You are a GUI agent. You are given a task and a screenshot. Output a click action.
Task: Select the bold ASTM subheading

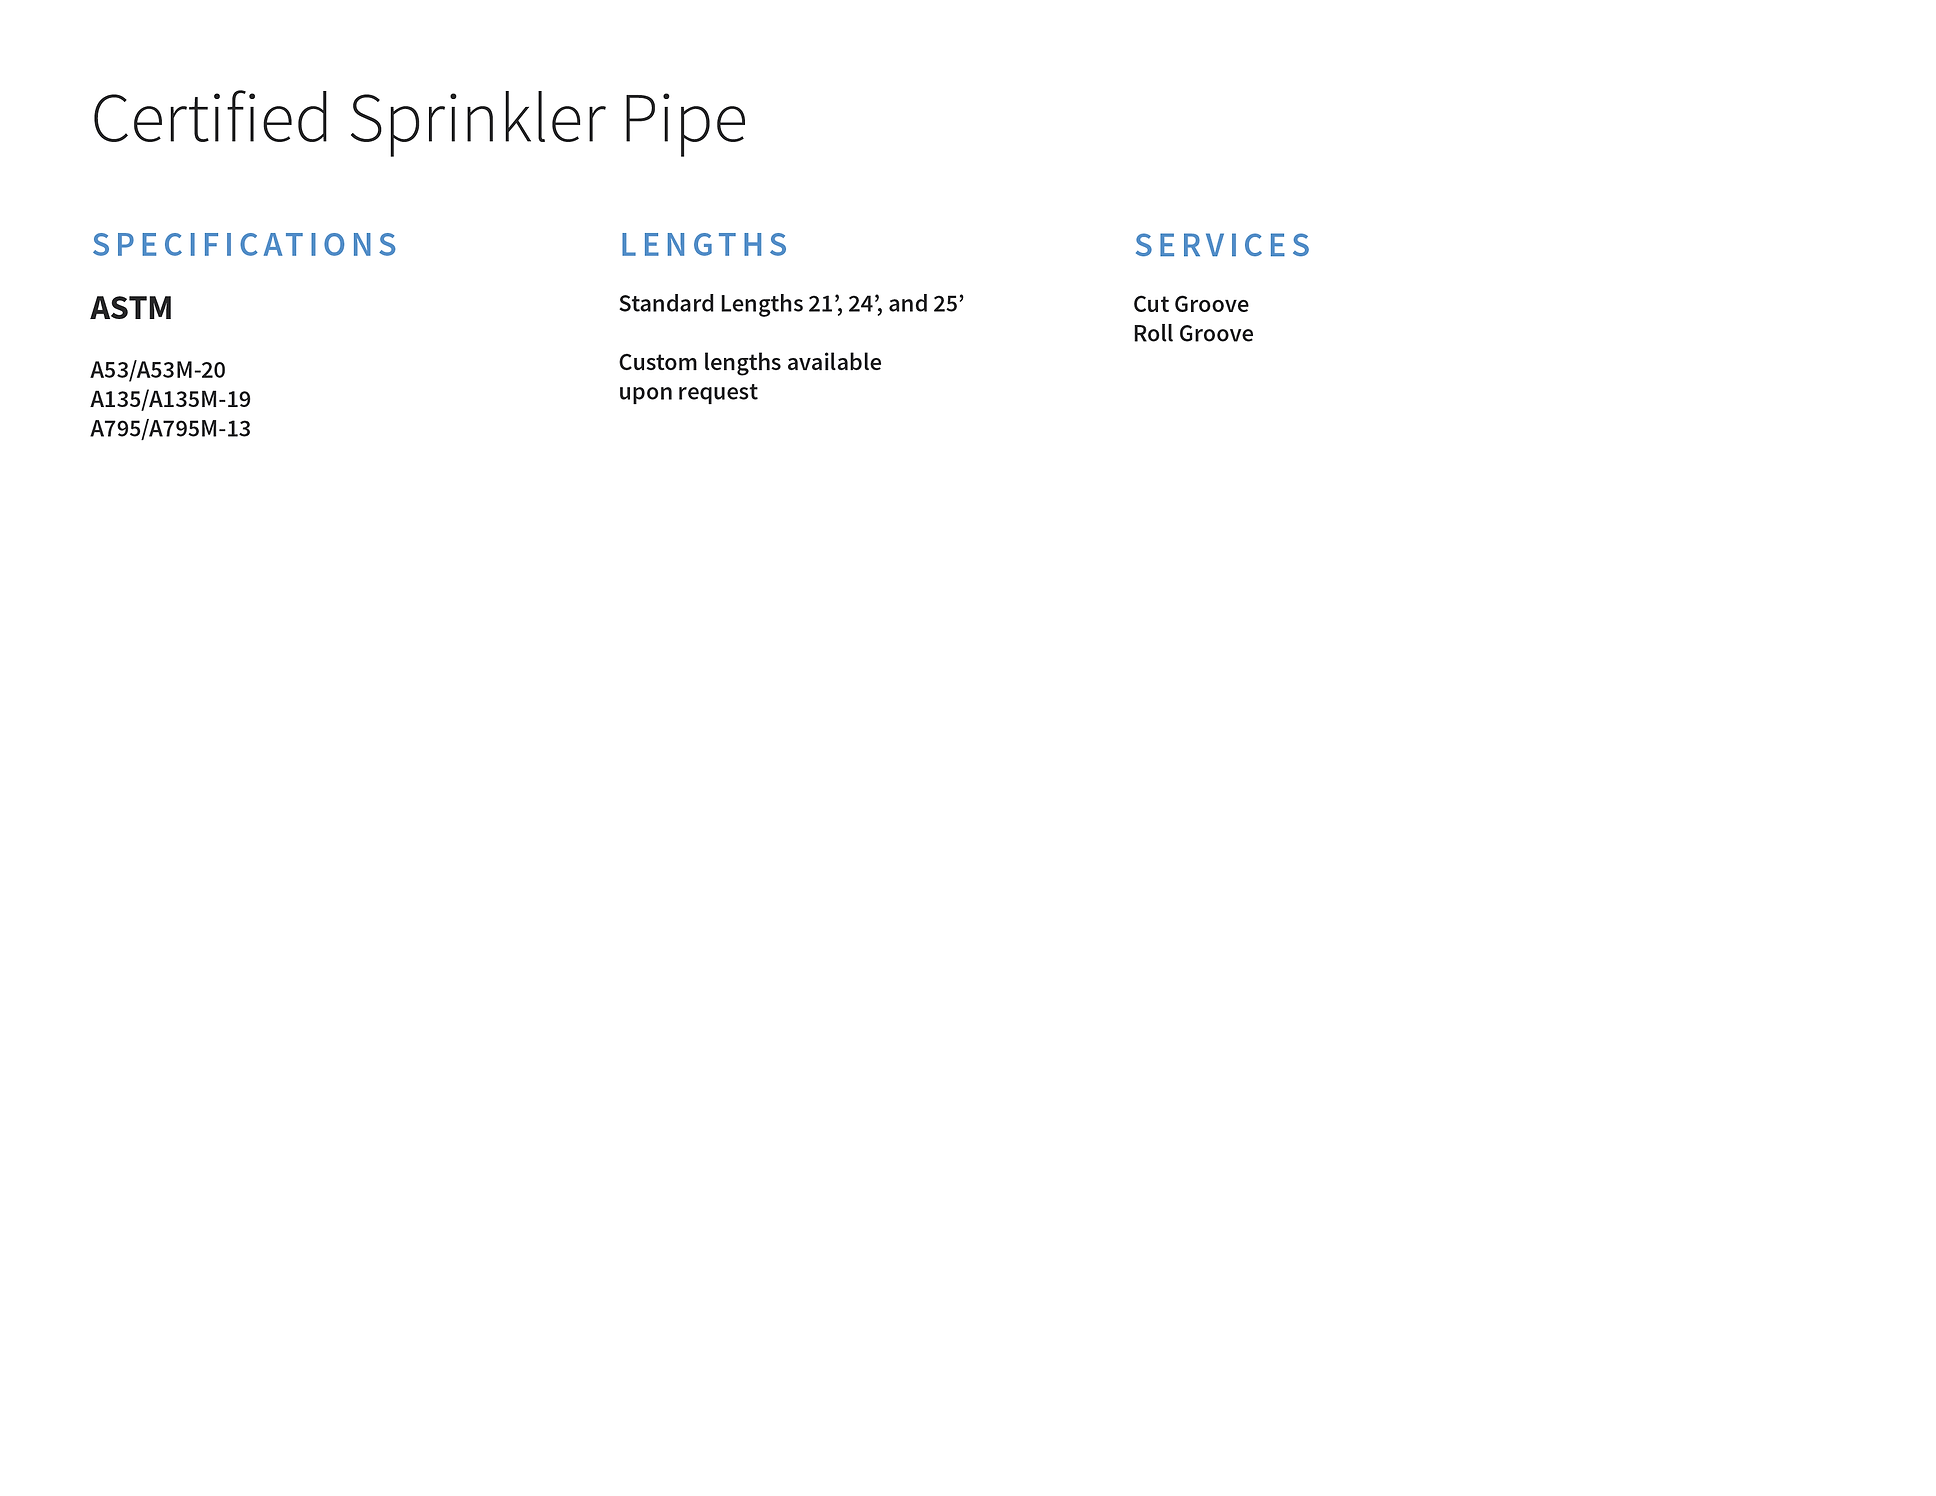(131, 308)
